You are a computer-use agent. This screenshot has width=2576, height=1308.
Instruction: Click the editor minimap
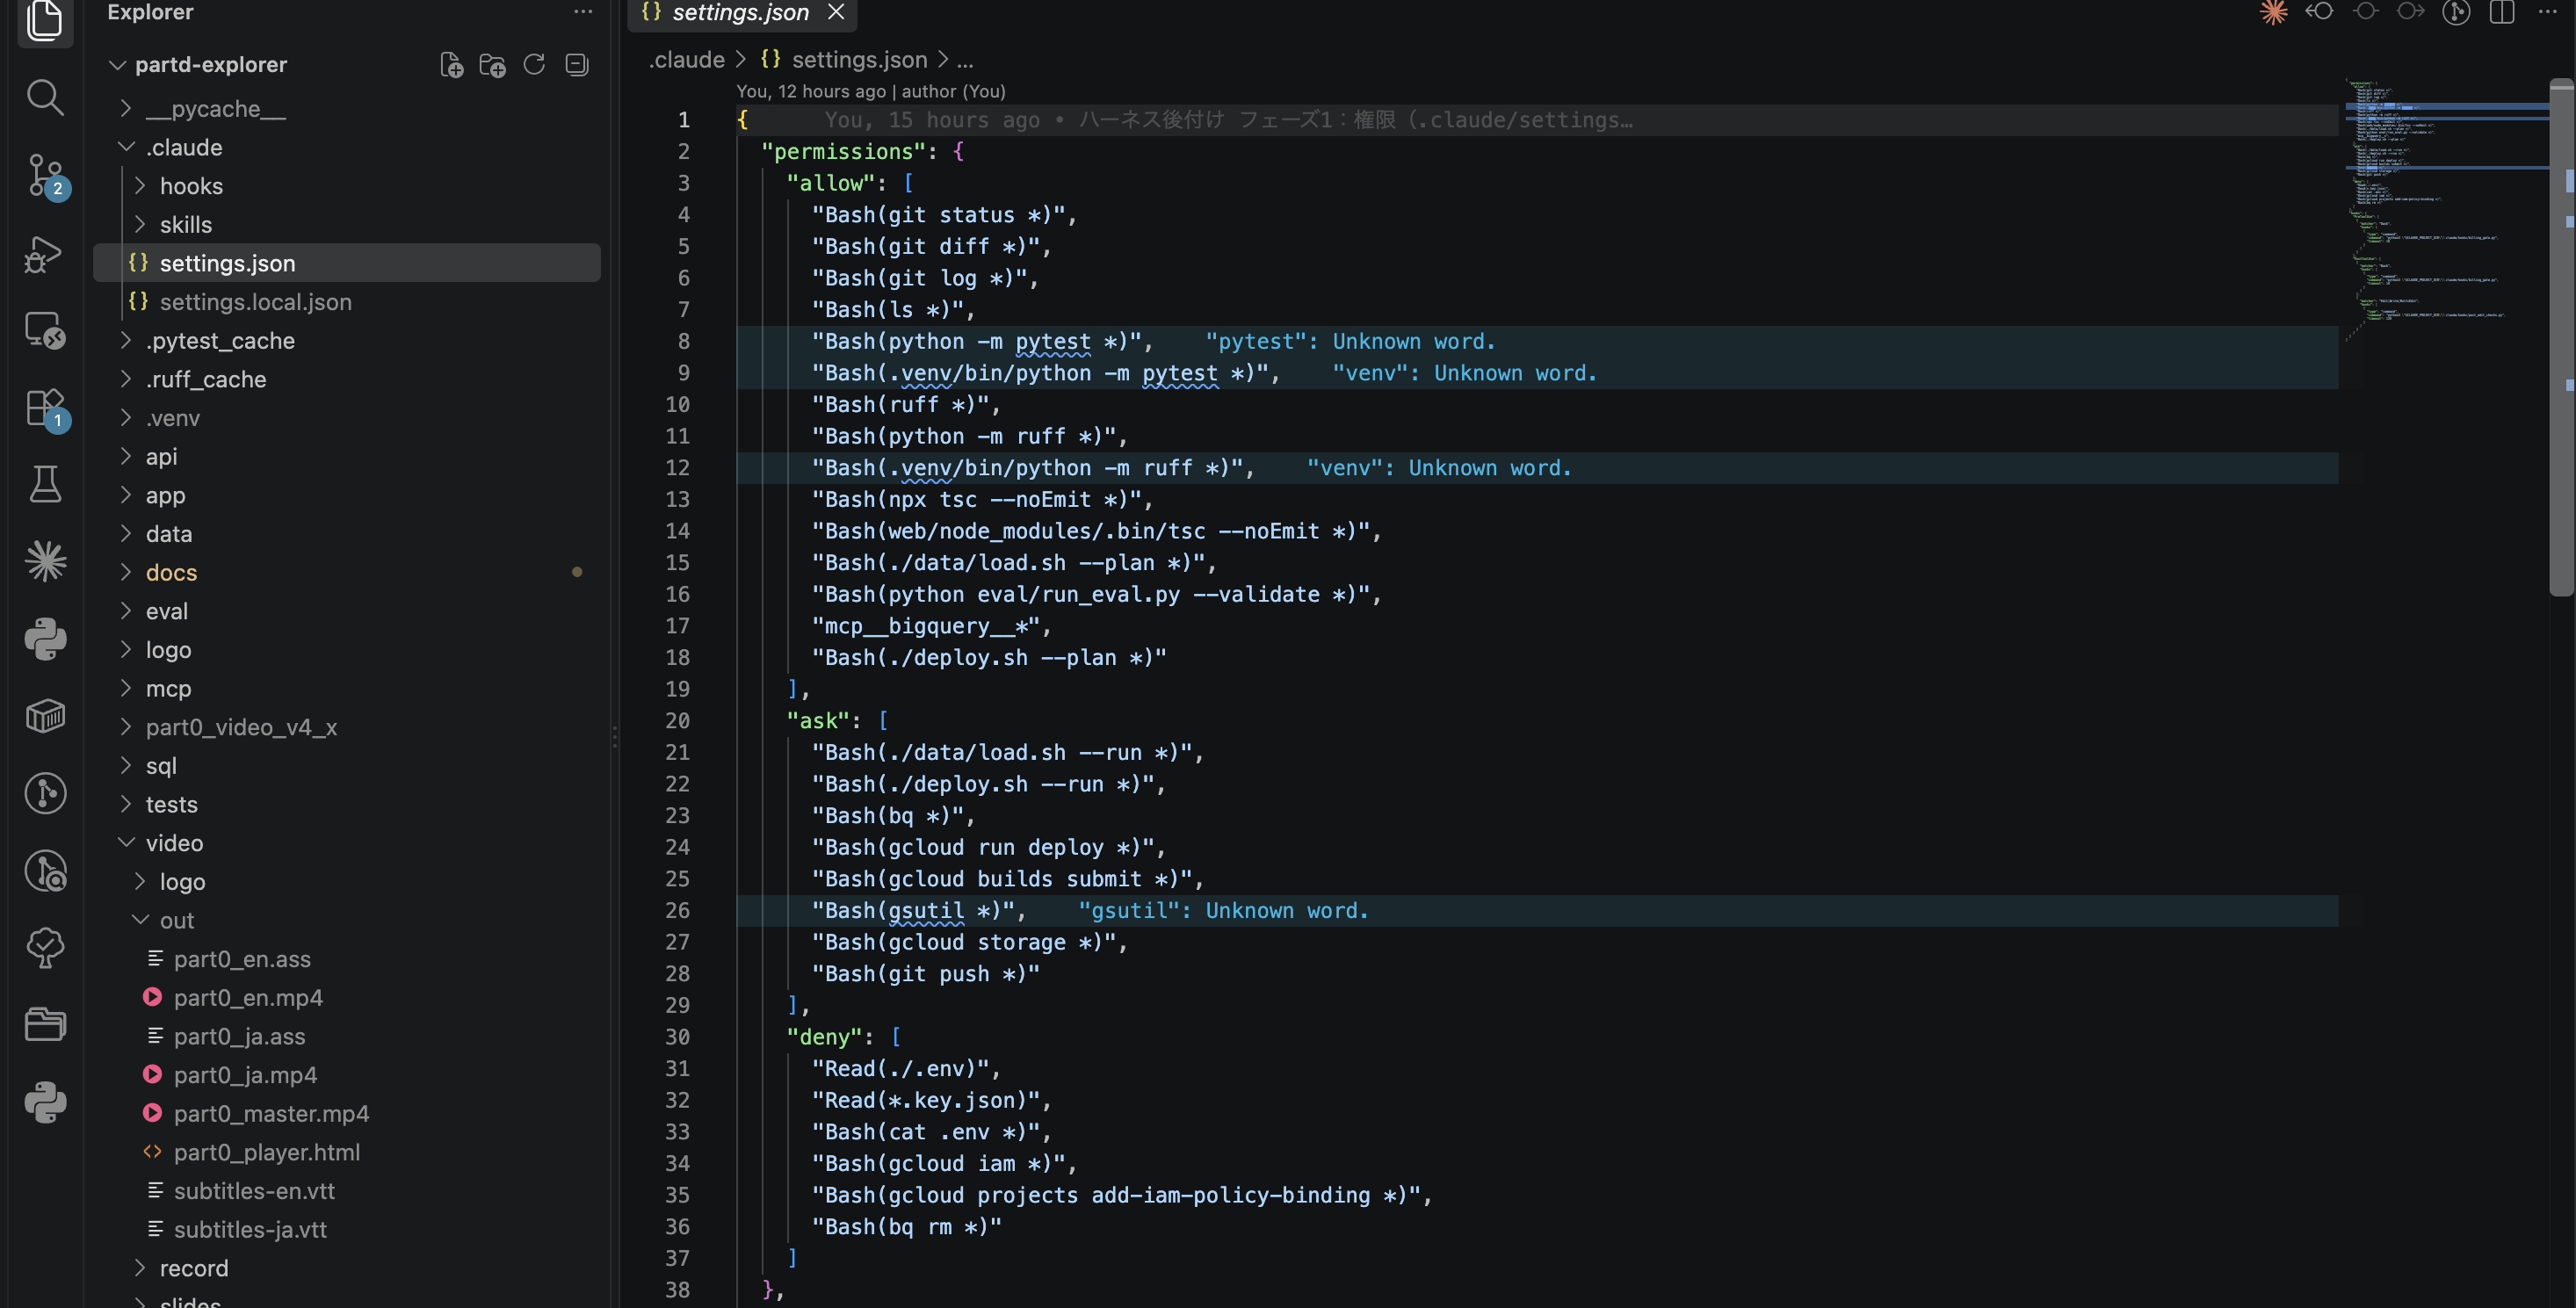2445,210
